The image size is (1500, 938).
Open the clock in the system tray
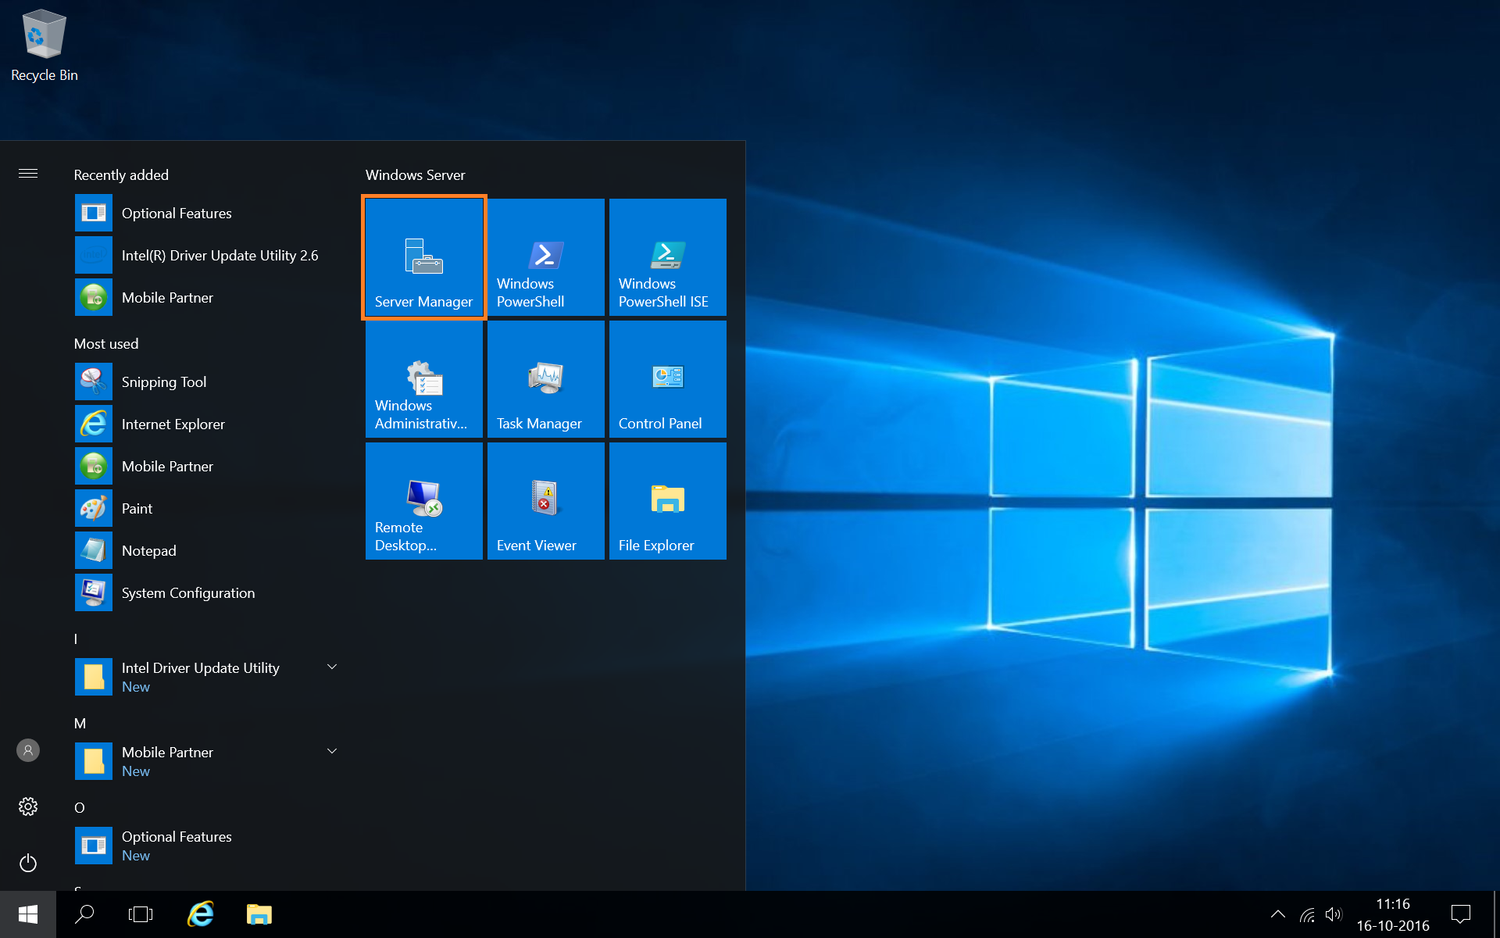pyautogui.click(x=1391, y=913)
